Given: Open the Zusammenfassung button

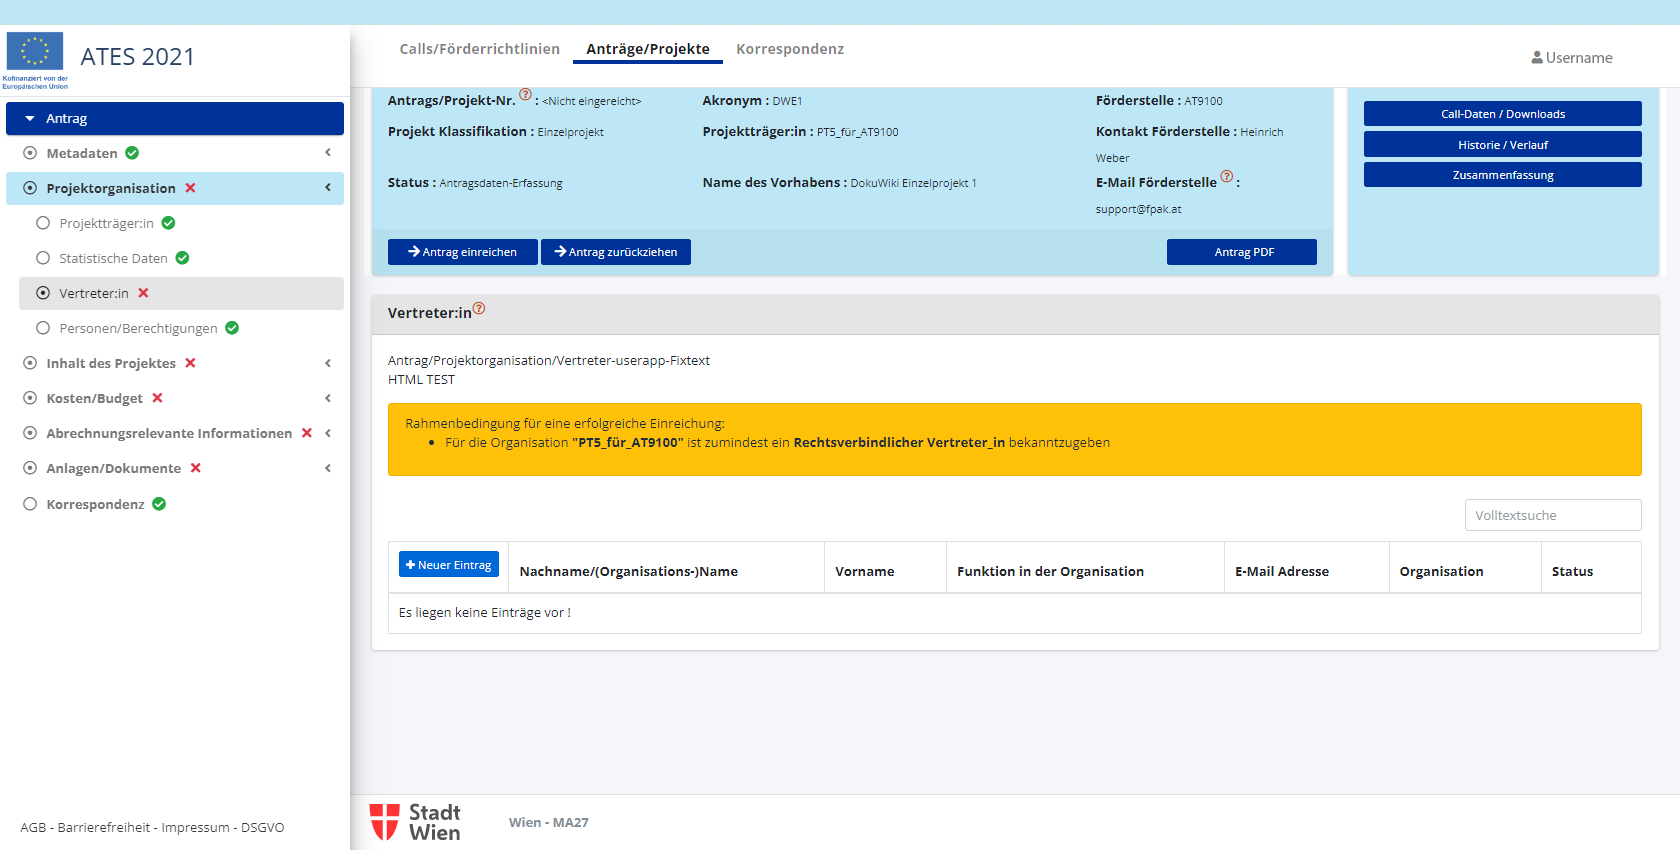Looking at the screenshot, I should [1503, 175].
